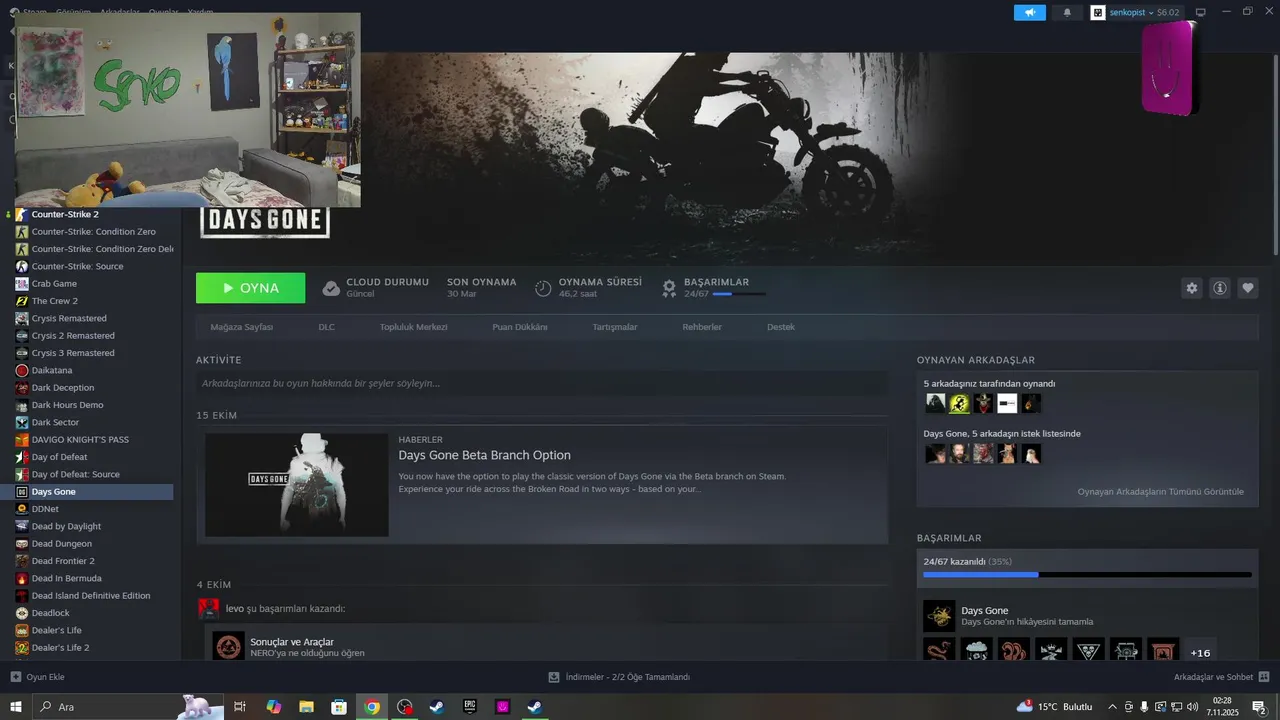The height and width of the screenshot is (720, 1280).
Task: Open Steam announcements megaphone button
Action: (x=1029, y=12)
